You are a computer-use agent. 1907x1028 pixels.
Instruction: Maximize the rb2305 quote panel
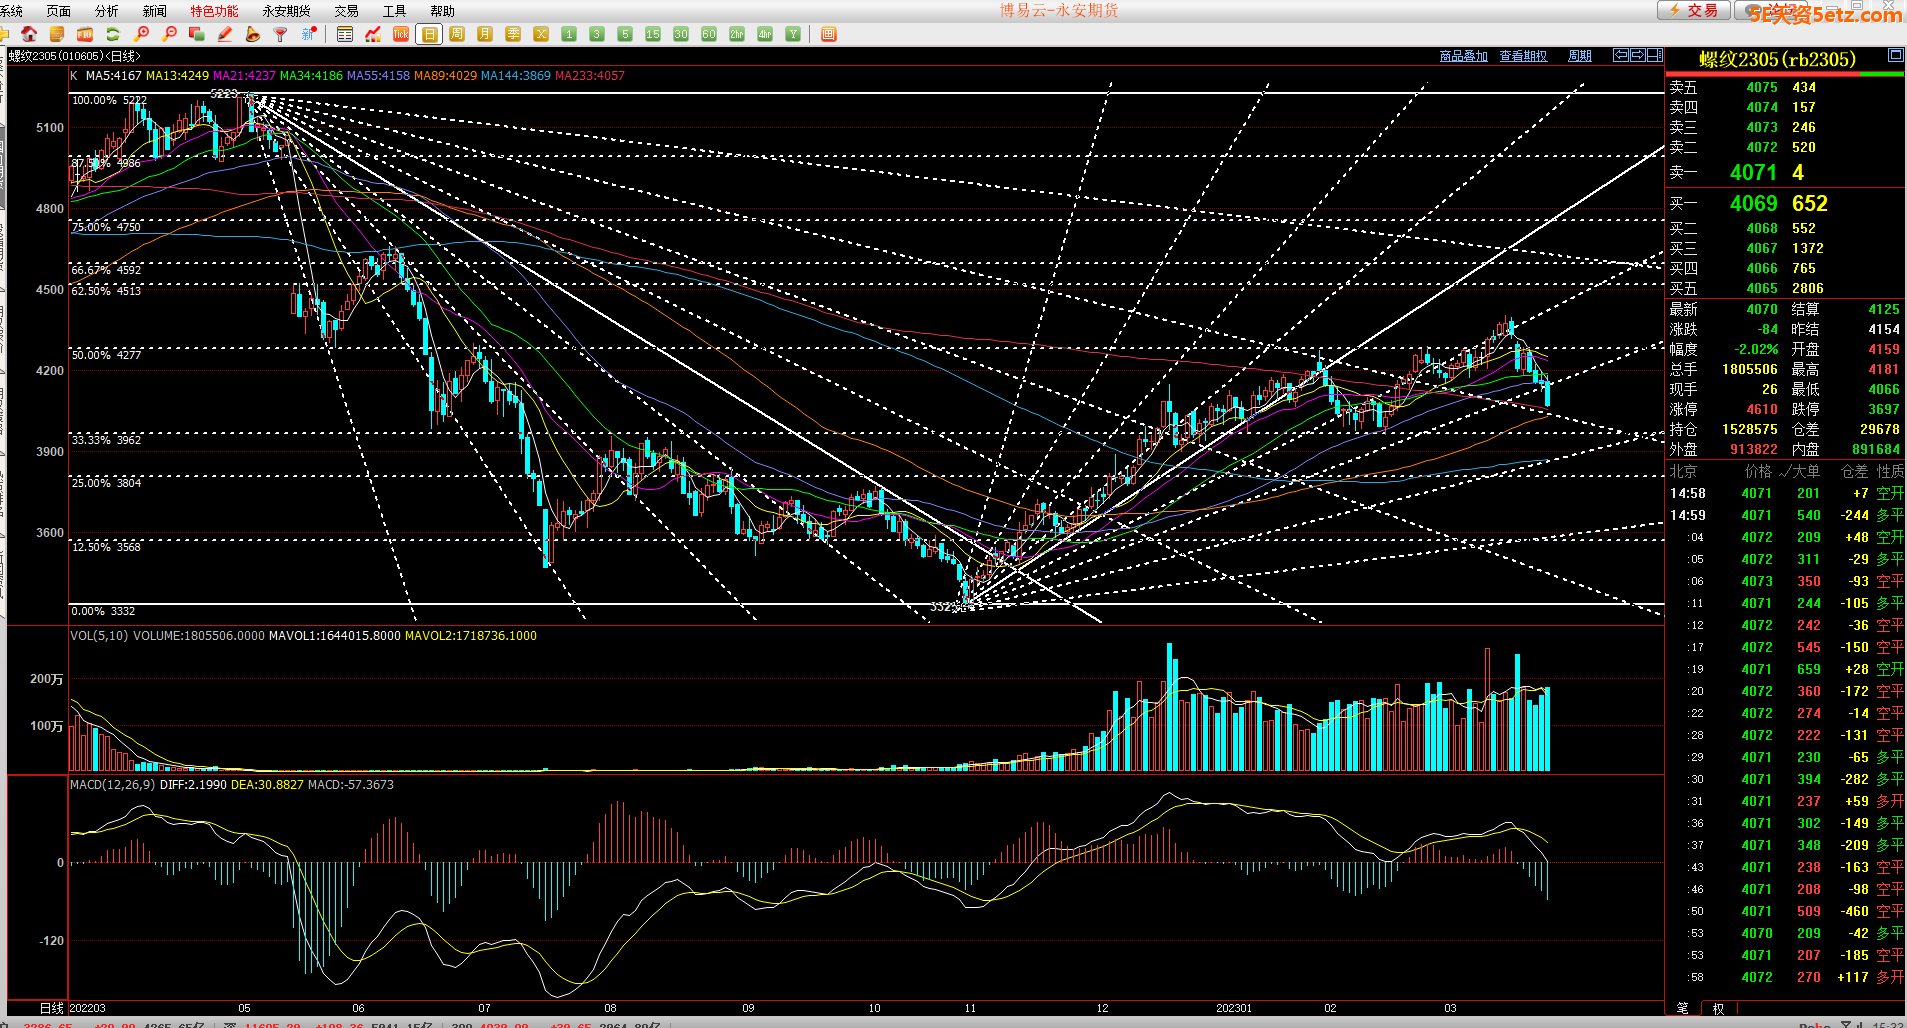[1896, 55]
